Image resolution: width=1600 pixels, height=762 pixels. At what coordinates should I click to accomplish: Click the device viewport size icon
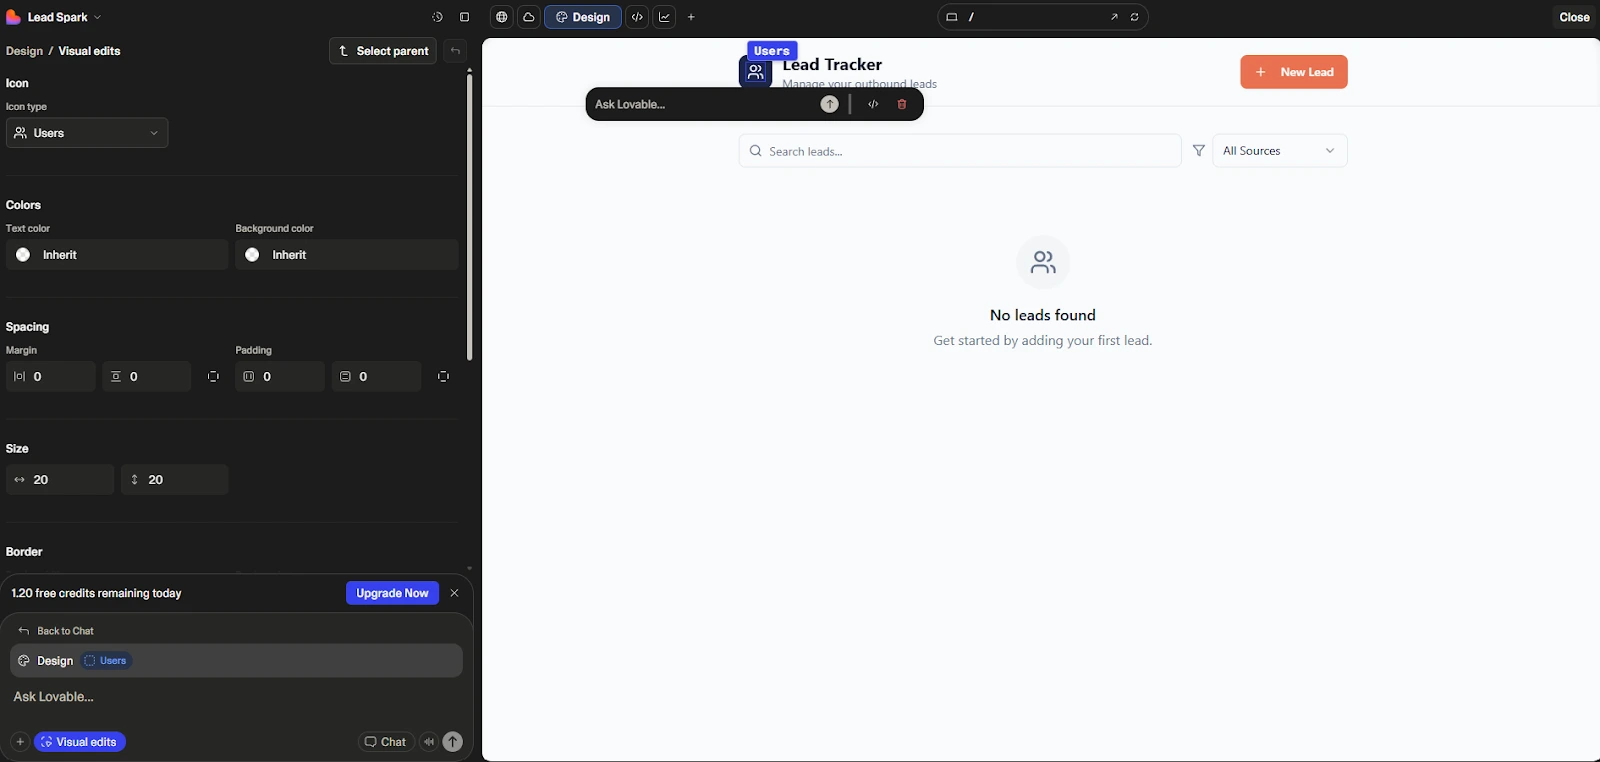click(952, 17)
